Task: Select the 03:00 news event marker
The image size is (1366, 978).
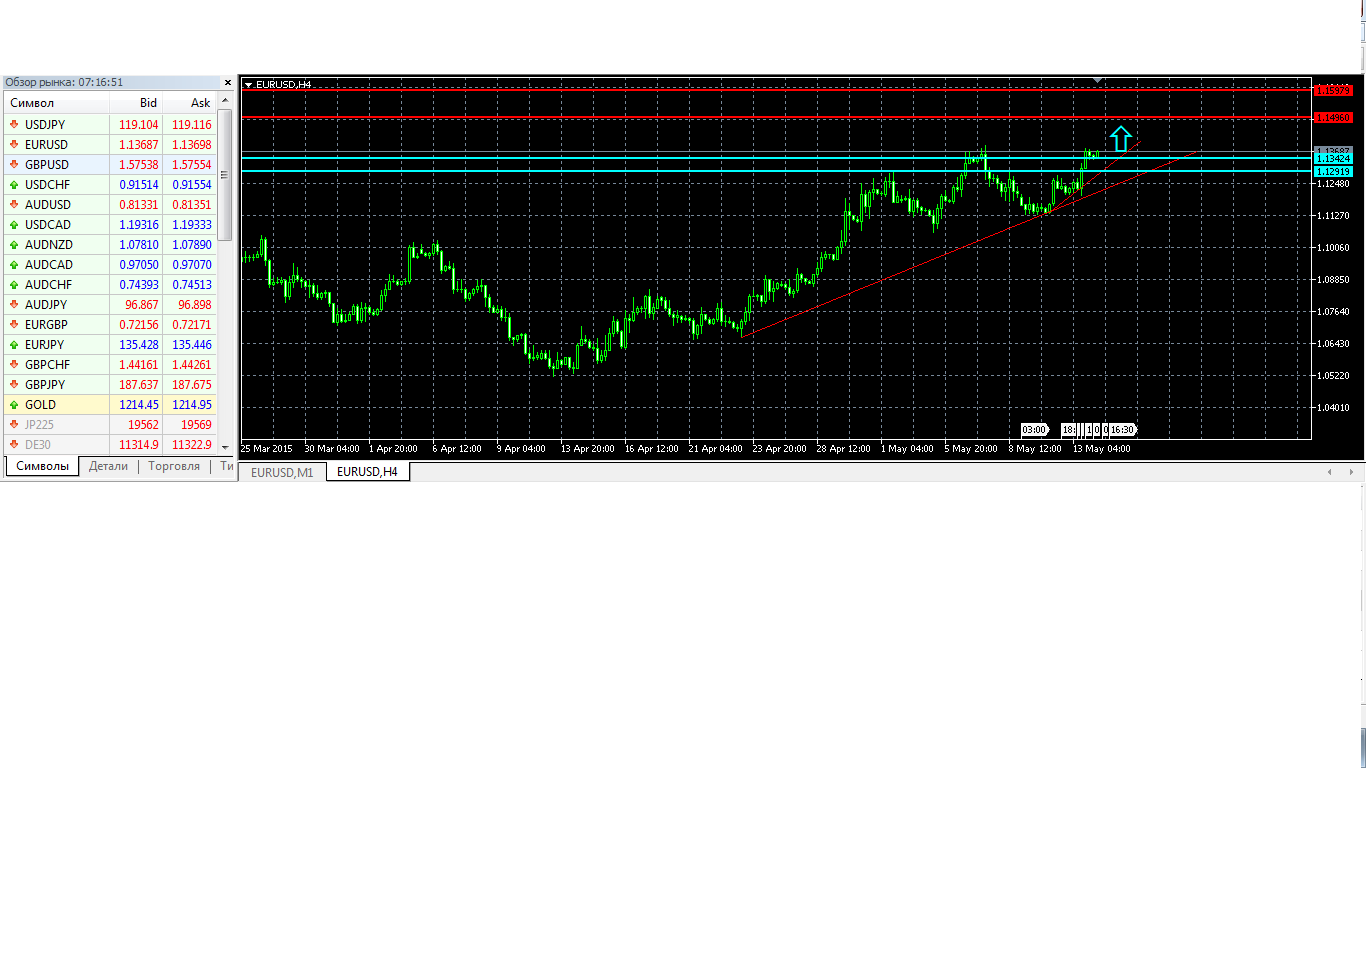Action: coord(1034,430)
